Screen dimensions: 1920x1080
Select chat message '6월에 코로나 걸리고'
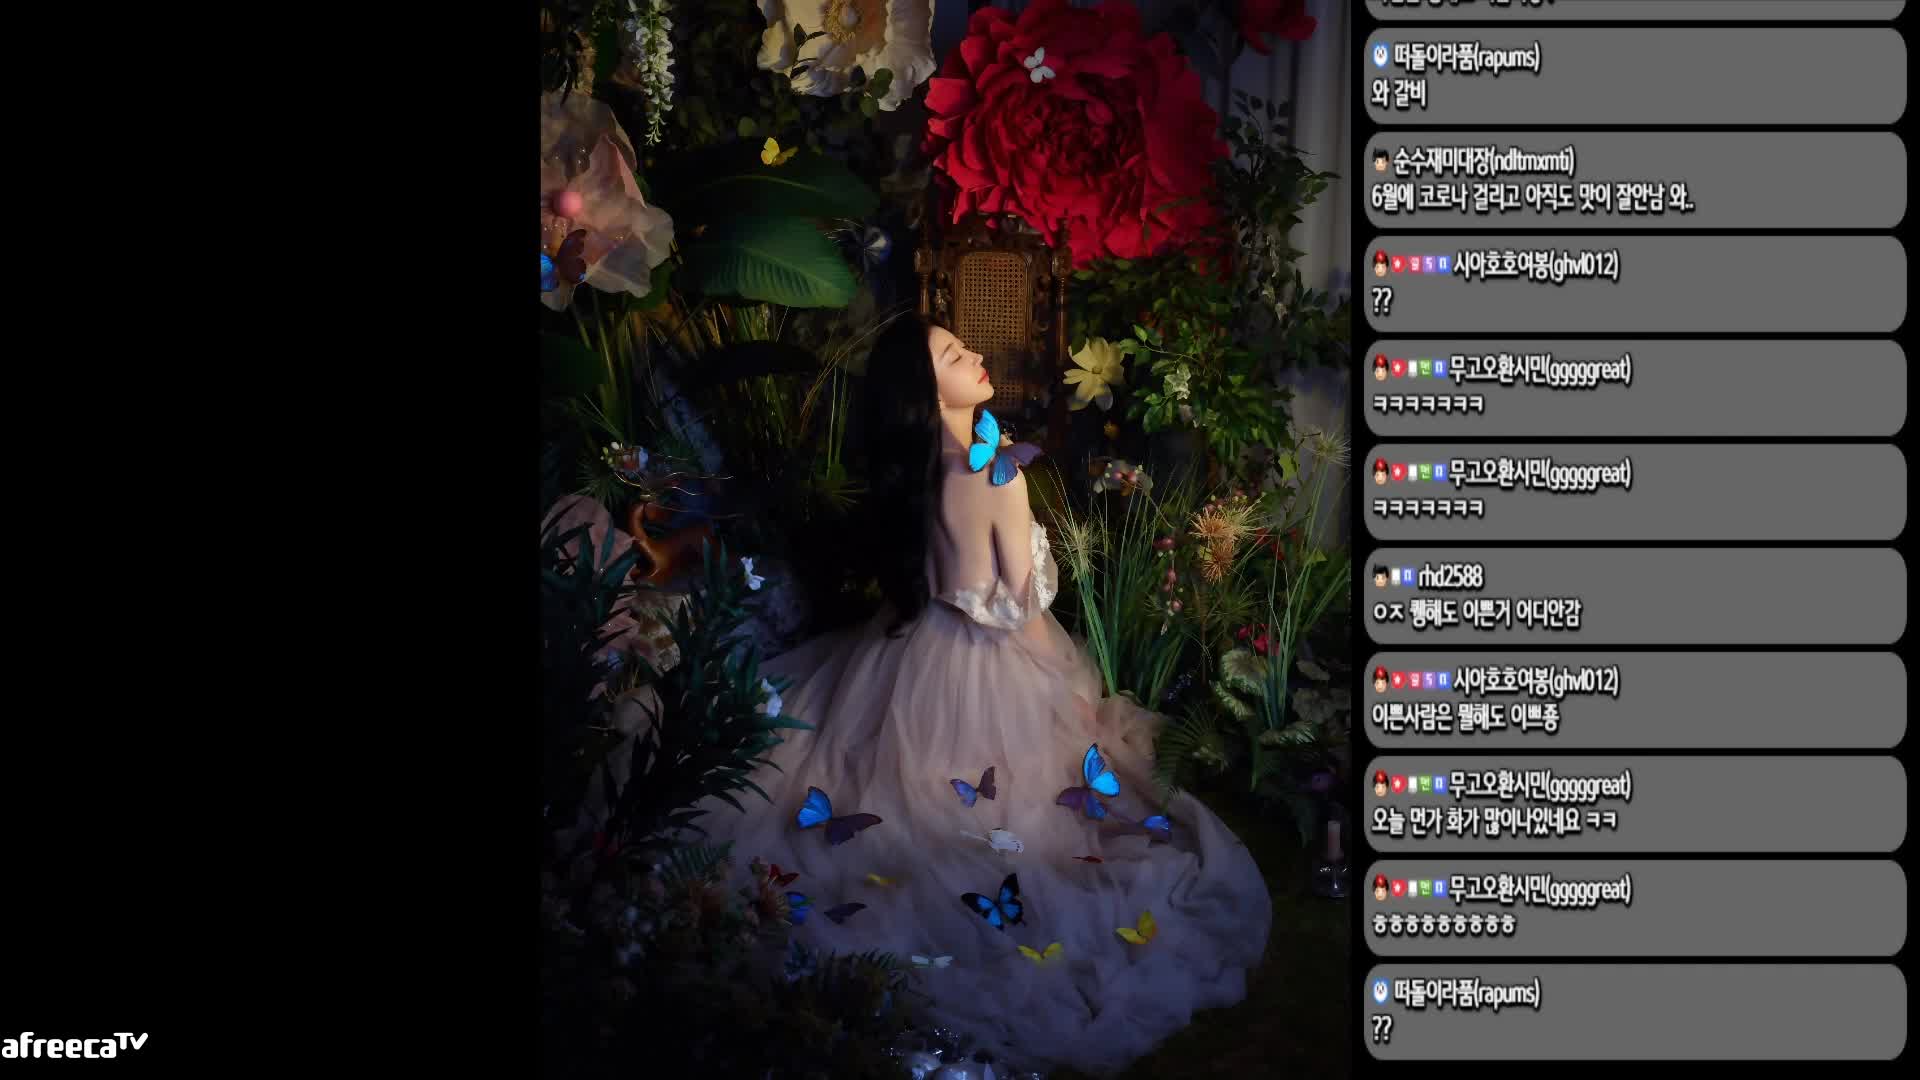point(1532,199)
